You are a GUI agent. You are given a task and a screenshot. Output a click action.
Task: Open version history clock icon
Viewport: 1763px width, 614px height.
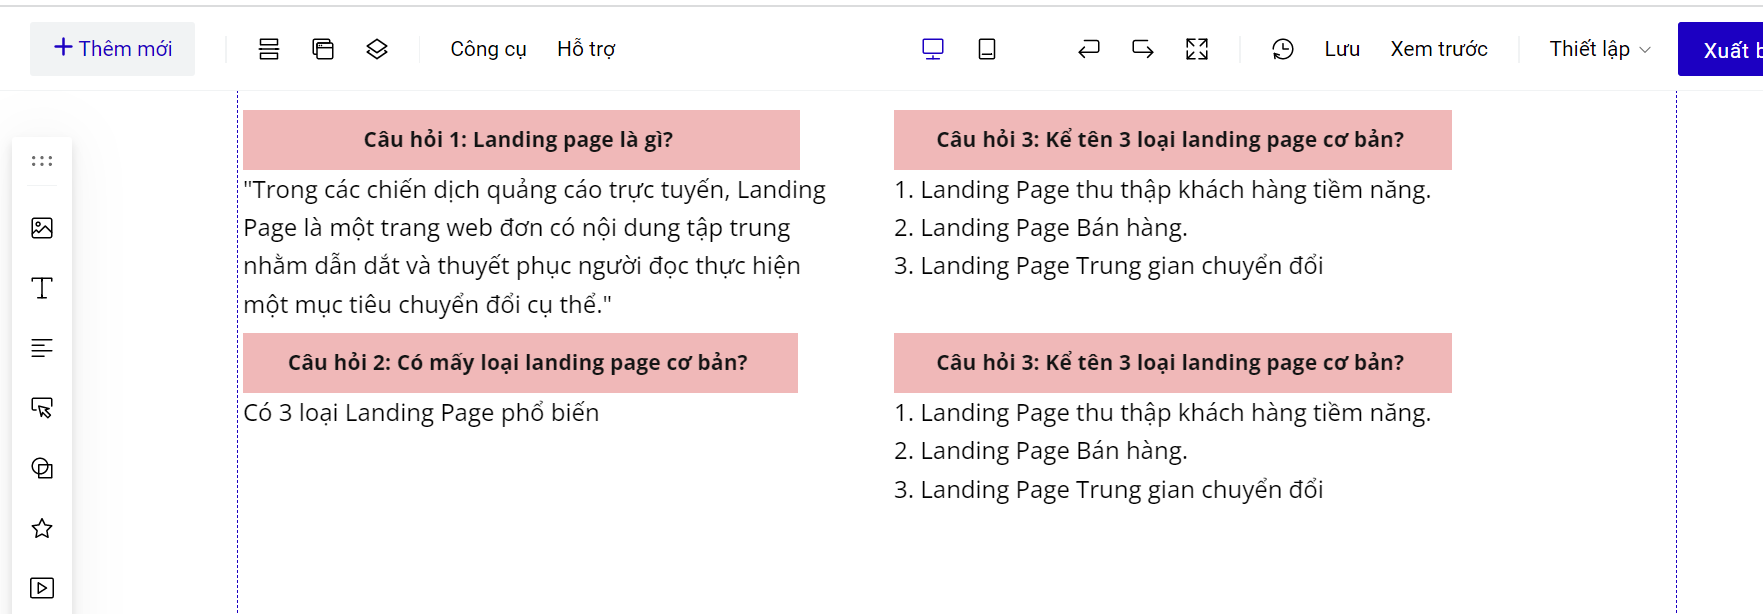(x=1283, y=49)
